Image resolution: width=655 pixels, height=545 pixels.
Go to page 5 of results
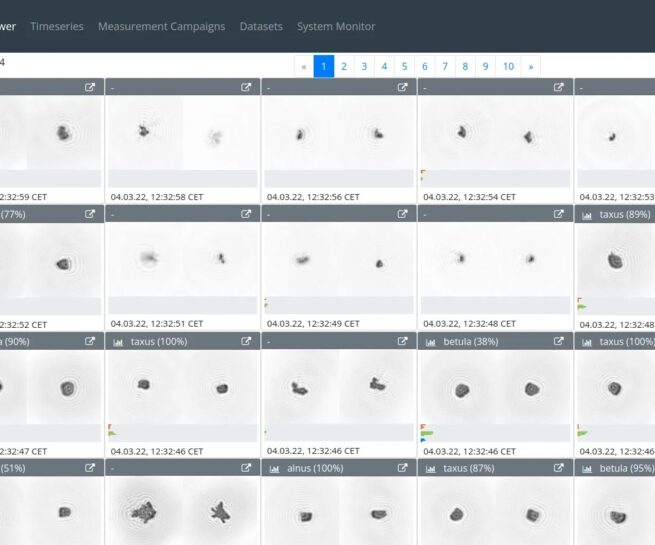pos(404,66)
